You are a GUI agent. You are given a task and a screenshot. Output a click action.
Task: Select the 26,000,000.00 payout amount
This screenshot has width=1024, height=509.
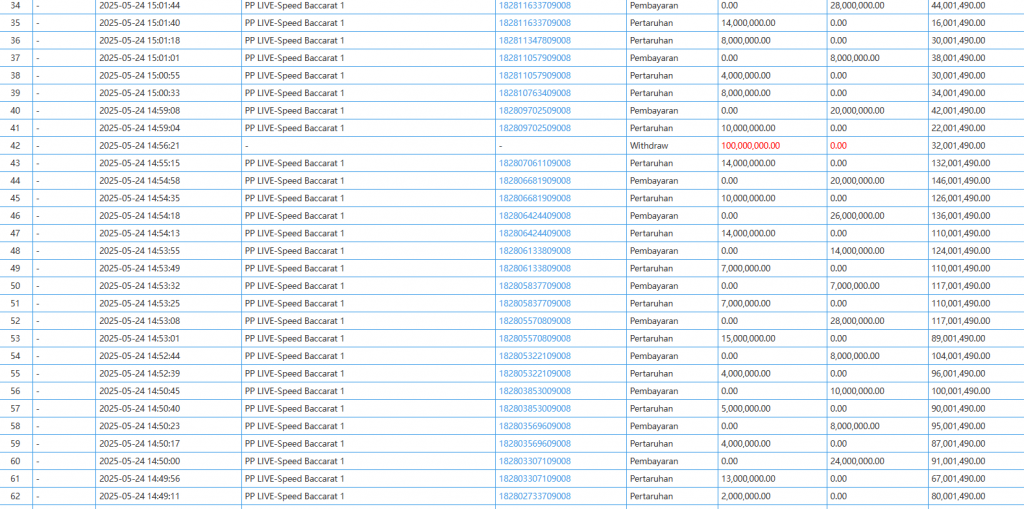click(x=857, y=216)
